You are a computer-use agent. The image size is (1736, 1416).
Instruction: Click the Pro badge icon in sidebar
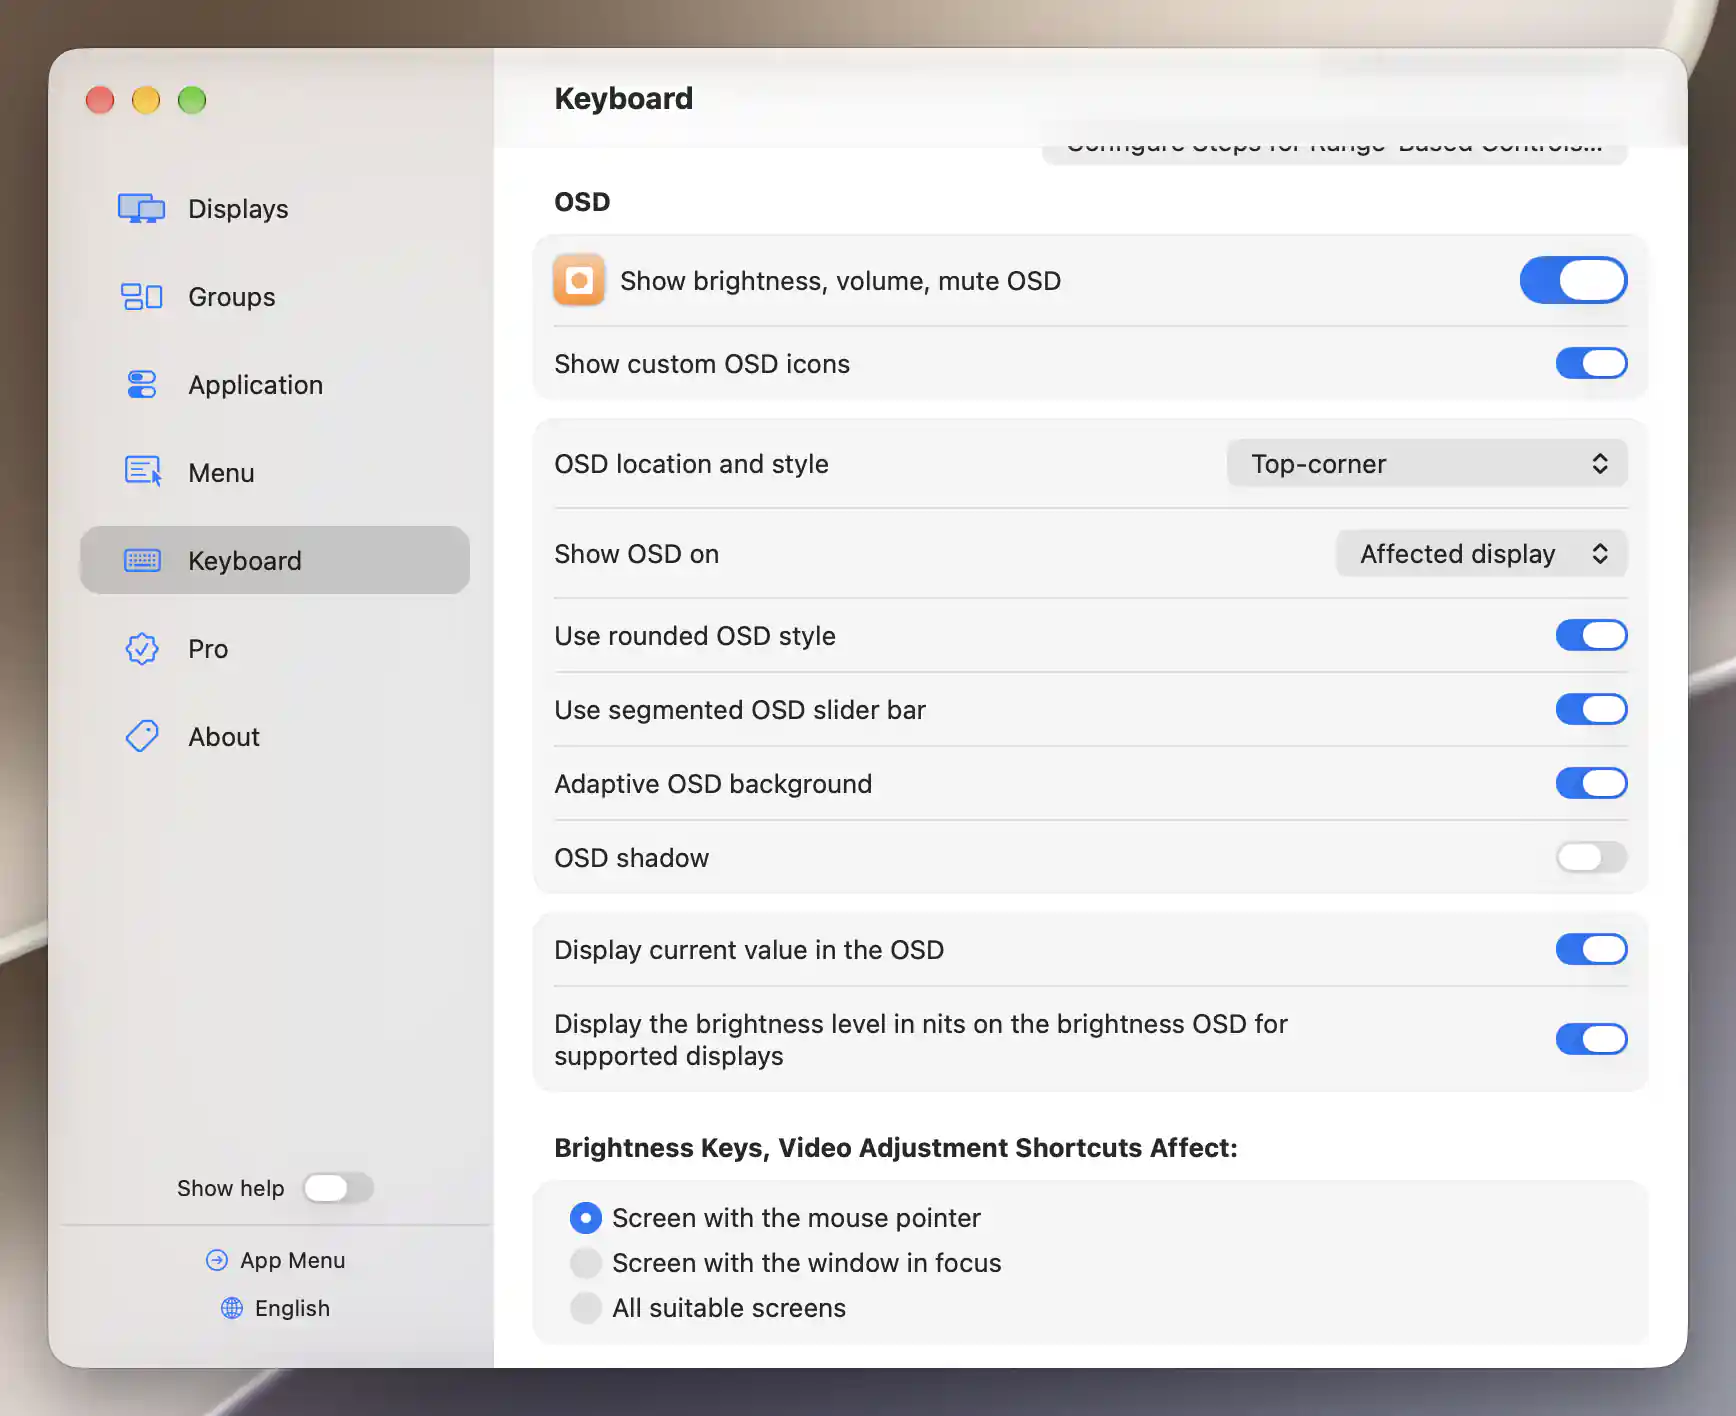142,648
